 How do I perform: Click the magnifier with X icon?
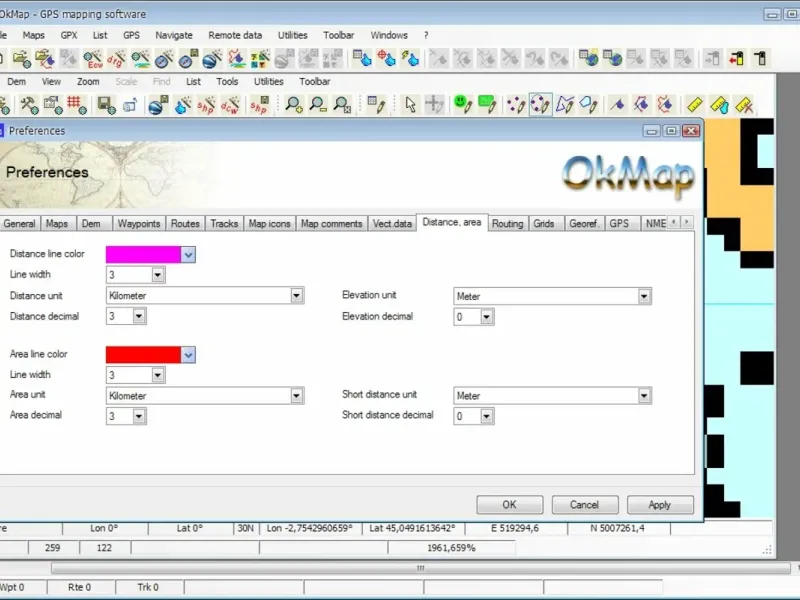342,105
